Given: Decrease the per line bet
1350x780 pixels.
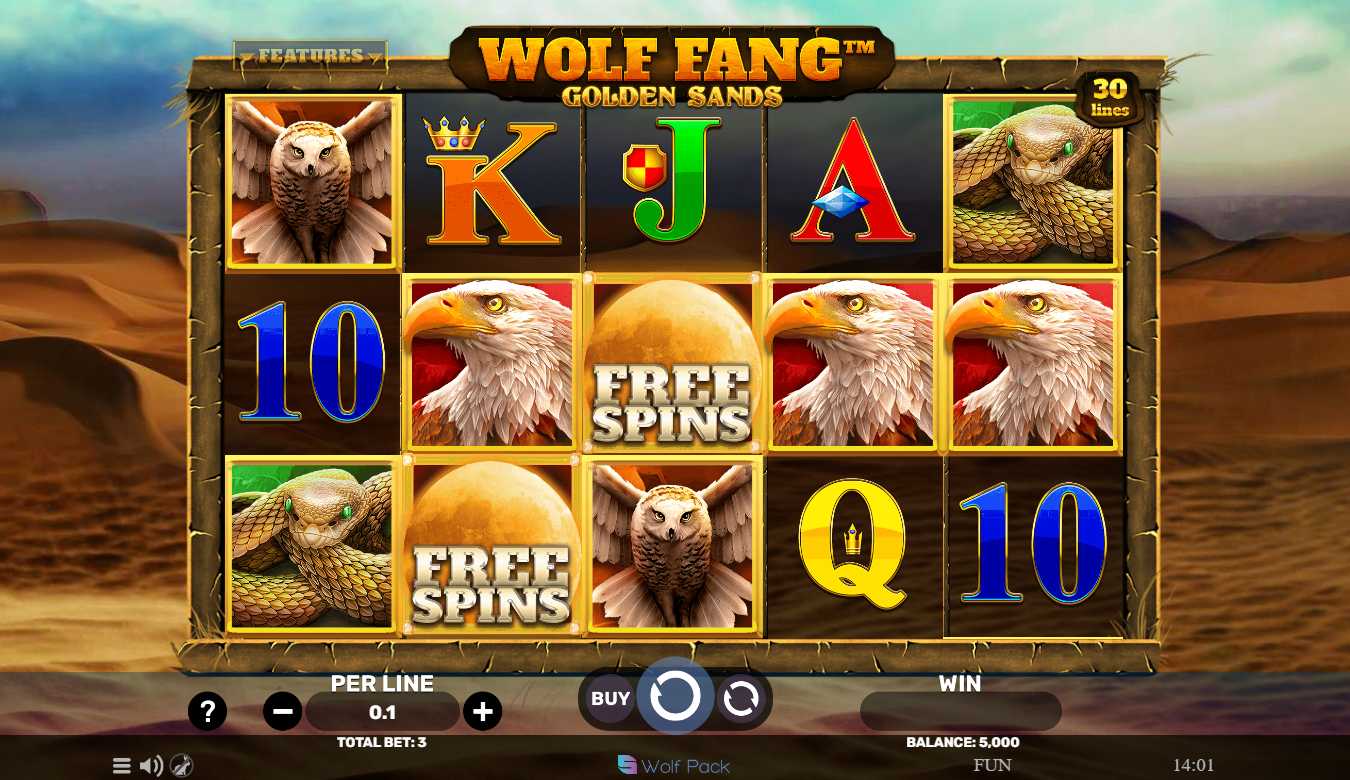Looking at the screenshot, I should click(x=283, y=712).
